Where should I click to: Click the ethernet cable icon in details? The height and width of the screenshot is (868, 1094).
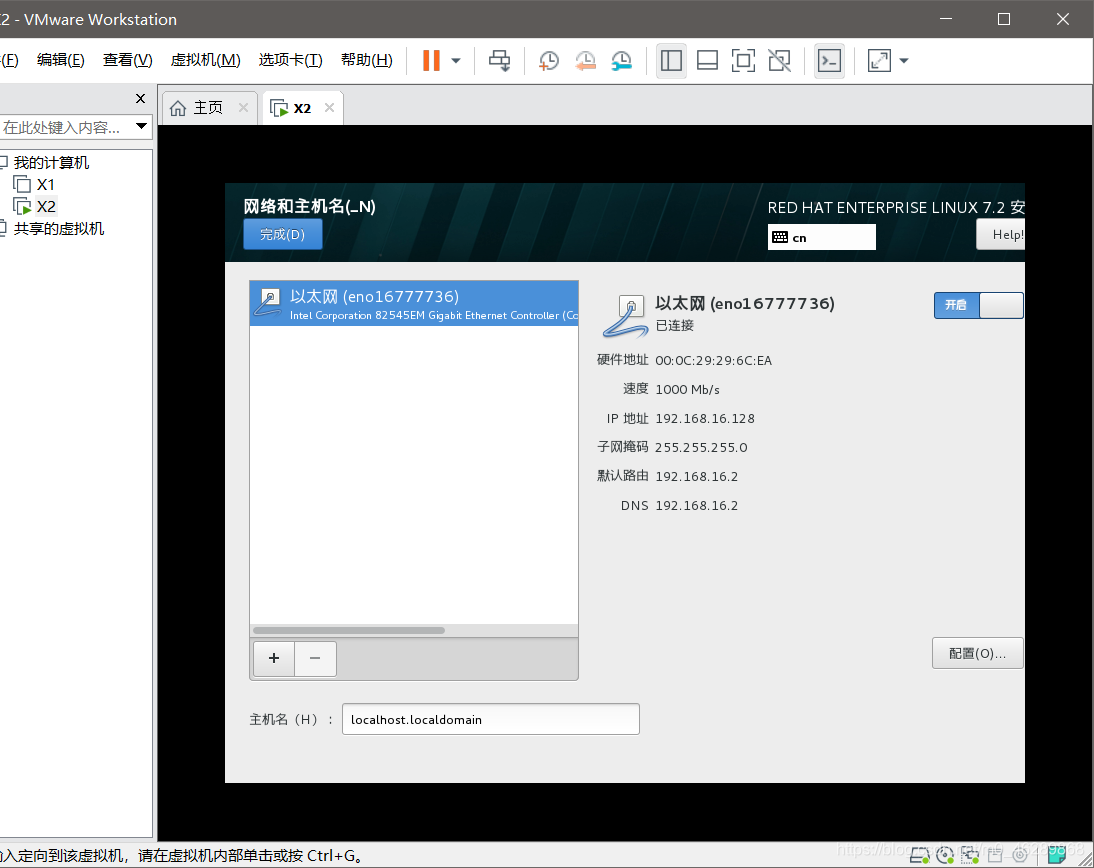625,316
